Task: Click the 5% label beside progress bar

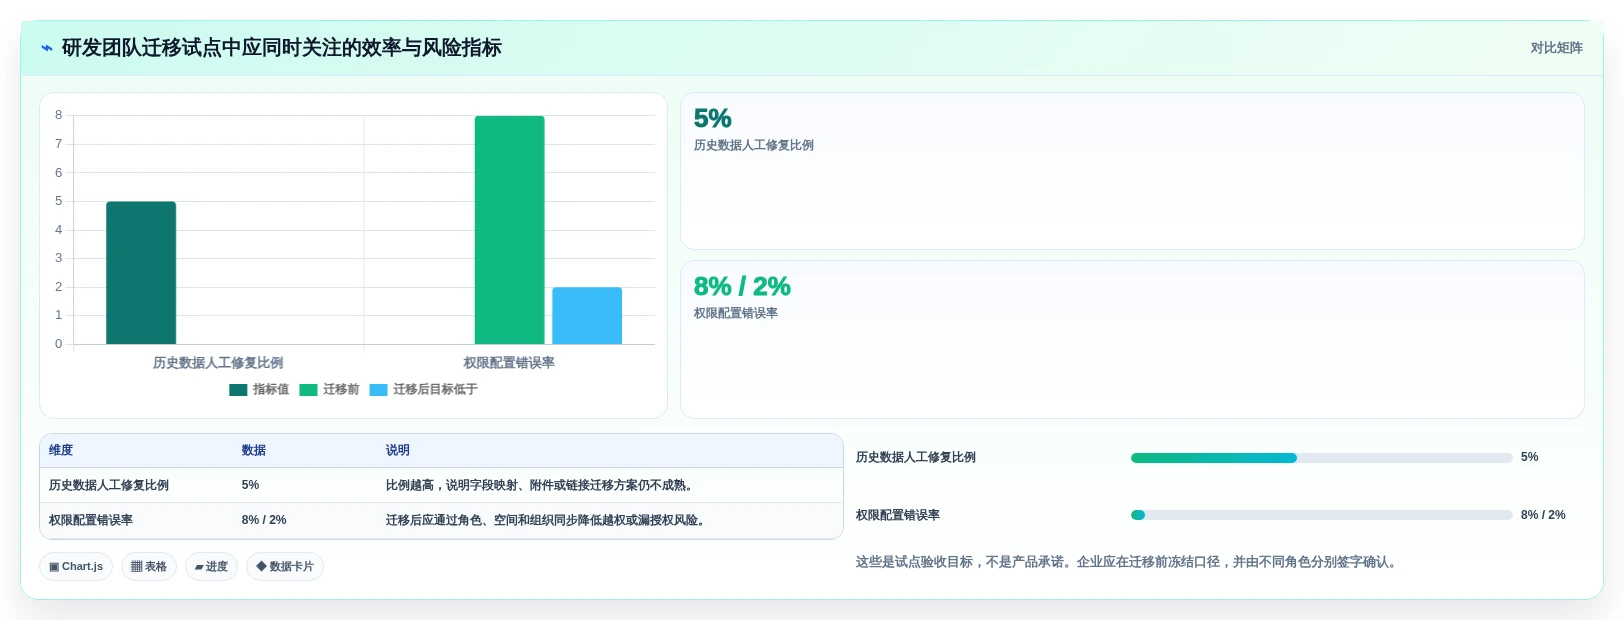Action: pos(1530,457)
